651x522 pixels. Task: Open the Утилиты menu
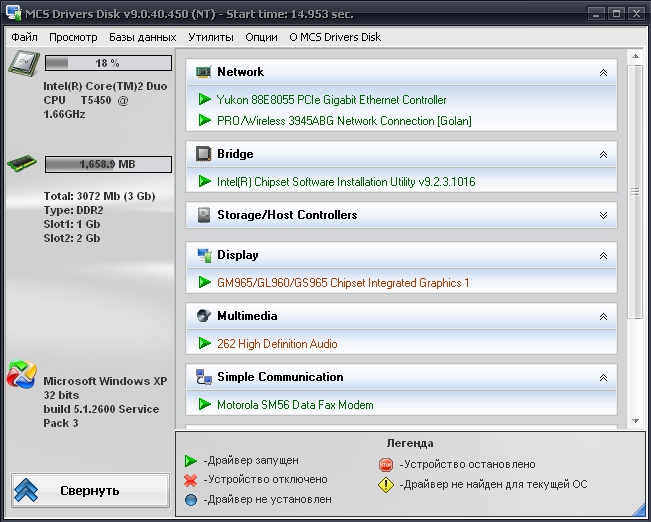[x=211, y=37]
